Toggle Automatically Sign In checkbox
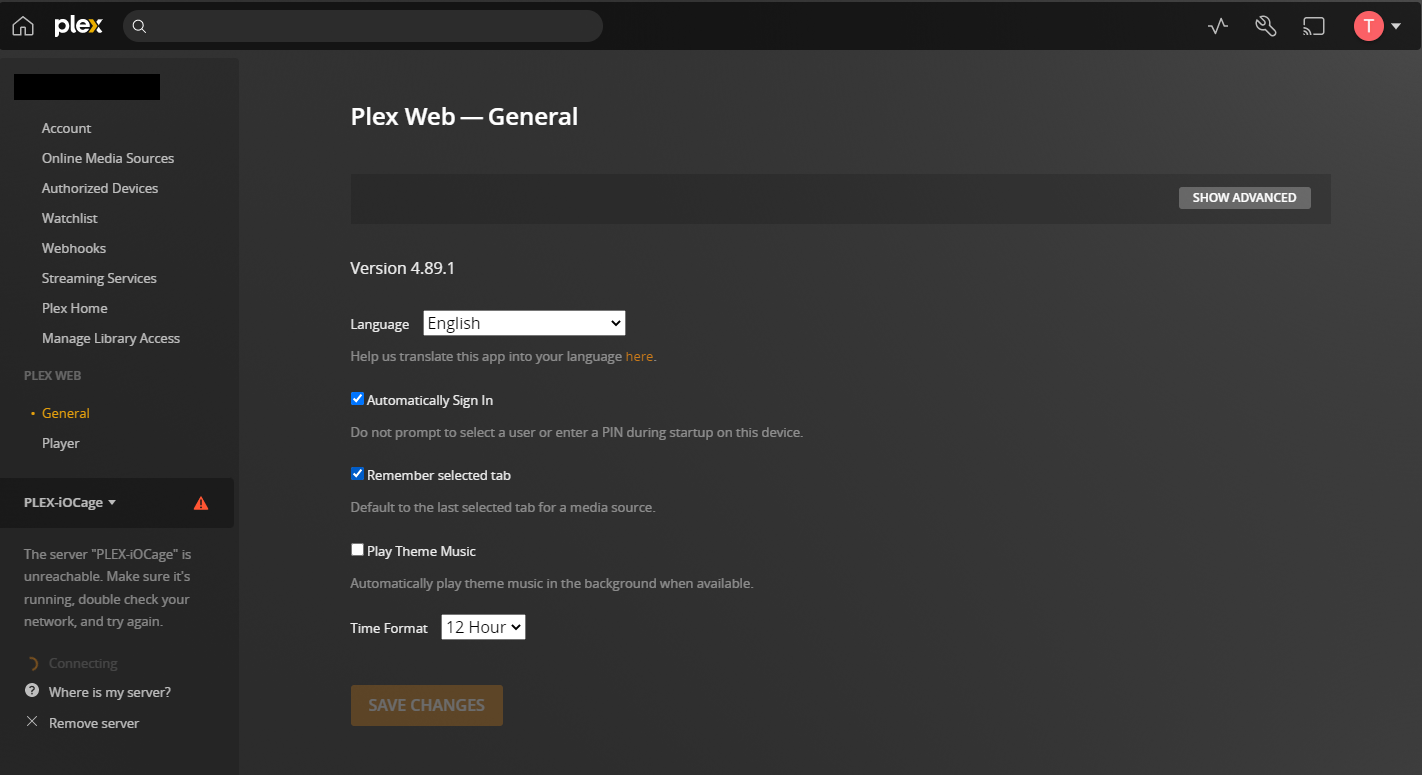1422x775 pixels. tap(357, 399)
